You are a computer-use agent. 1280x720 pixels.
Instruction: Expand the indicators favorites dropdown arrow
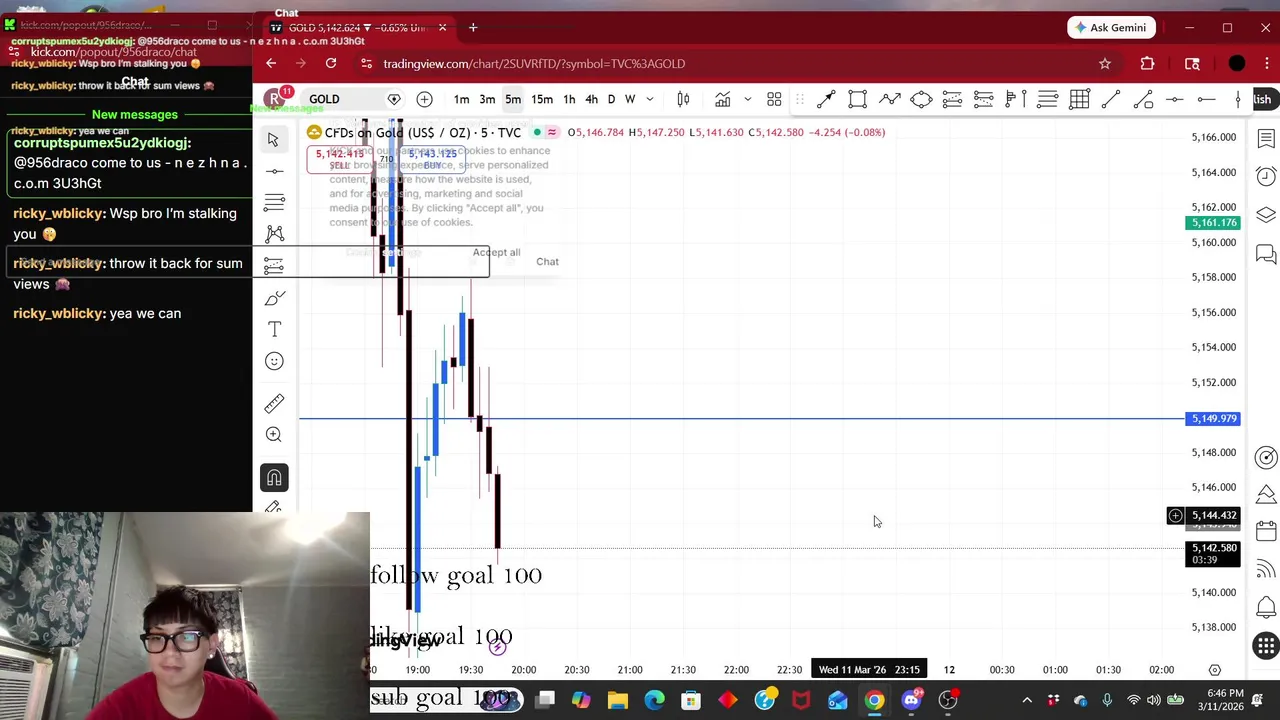747,99
